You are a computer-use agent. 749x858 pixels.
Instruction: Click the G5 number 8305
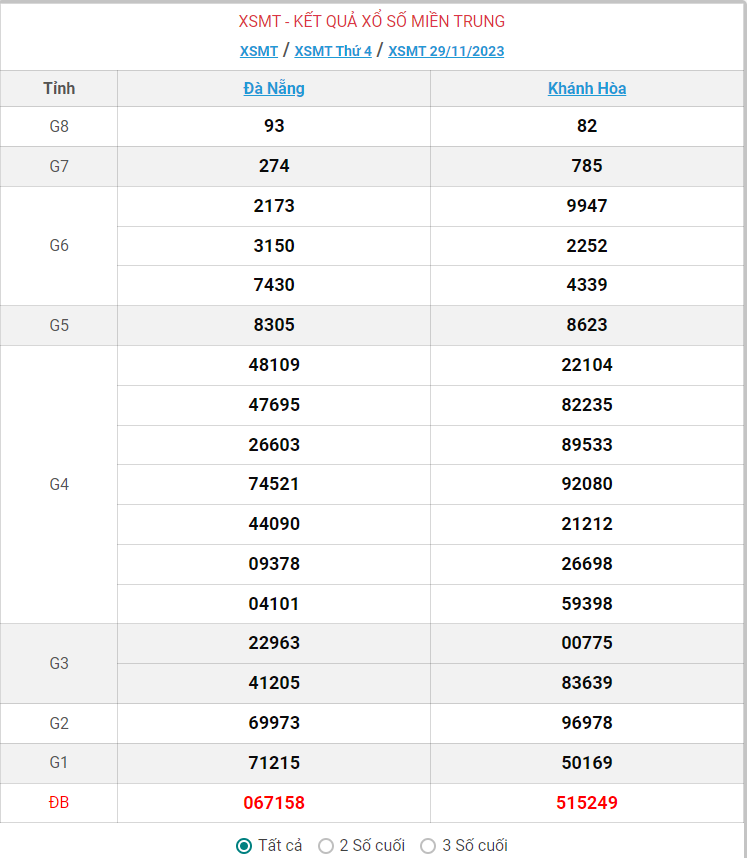tap(274, 325)
